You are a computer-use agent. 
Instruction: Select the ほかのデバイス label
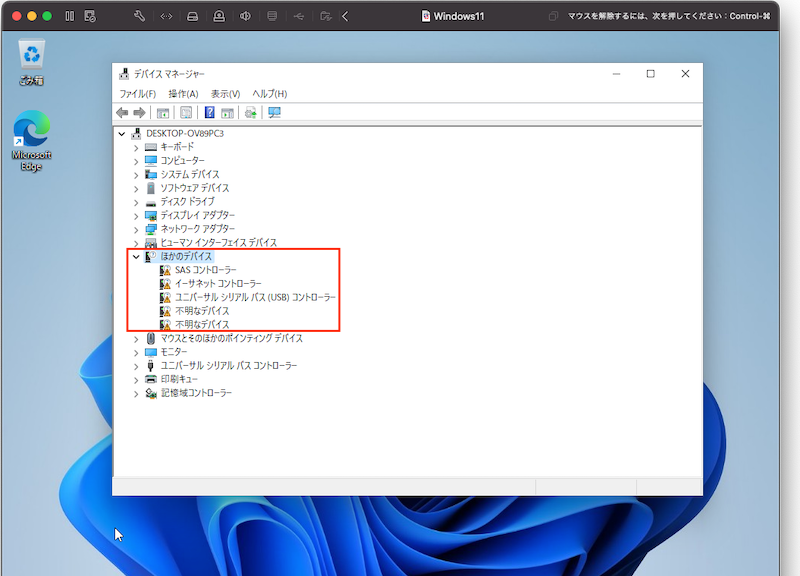pos(186,256)
